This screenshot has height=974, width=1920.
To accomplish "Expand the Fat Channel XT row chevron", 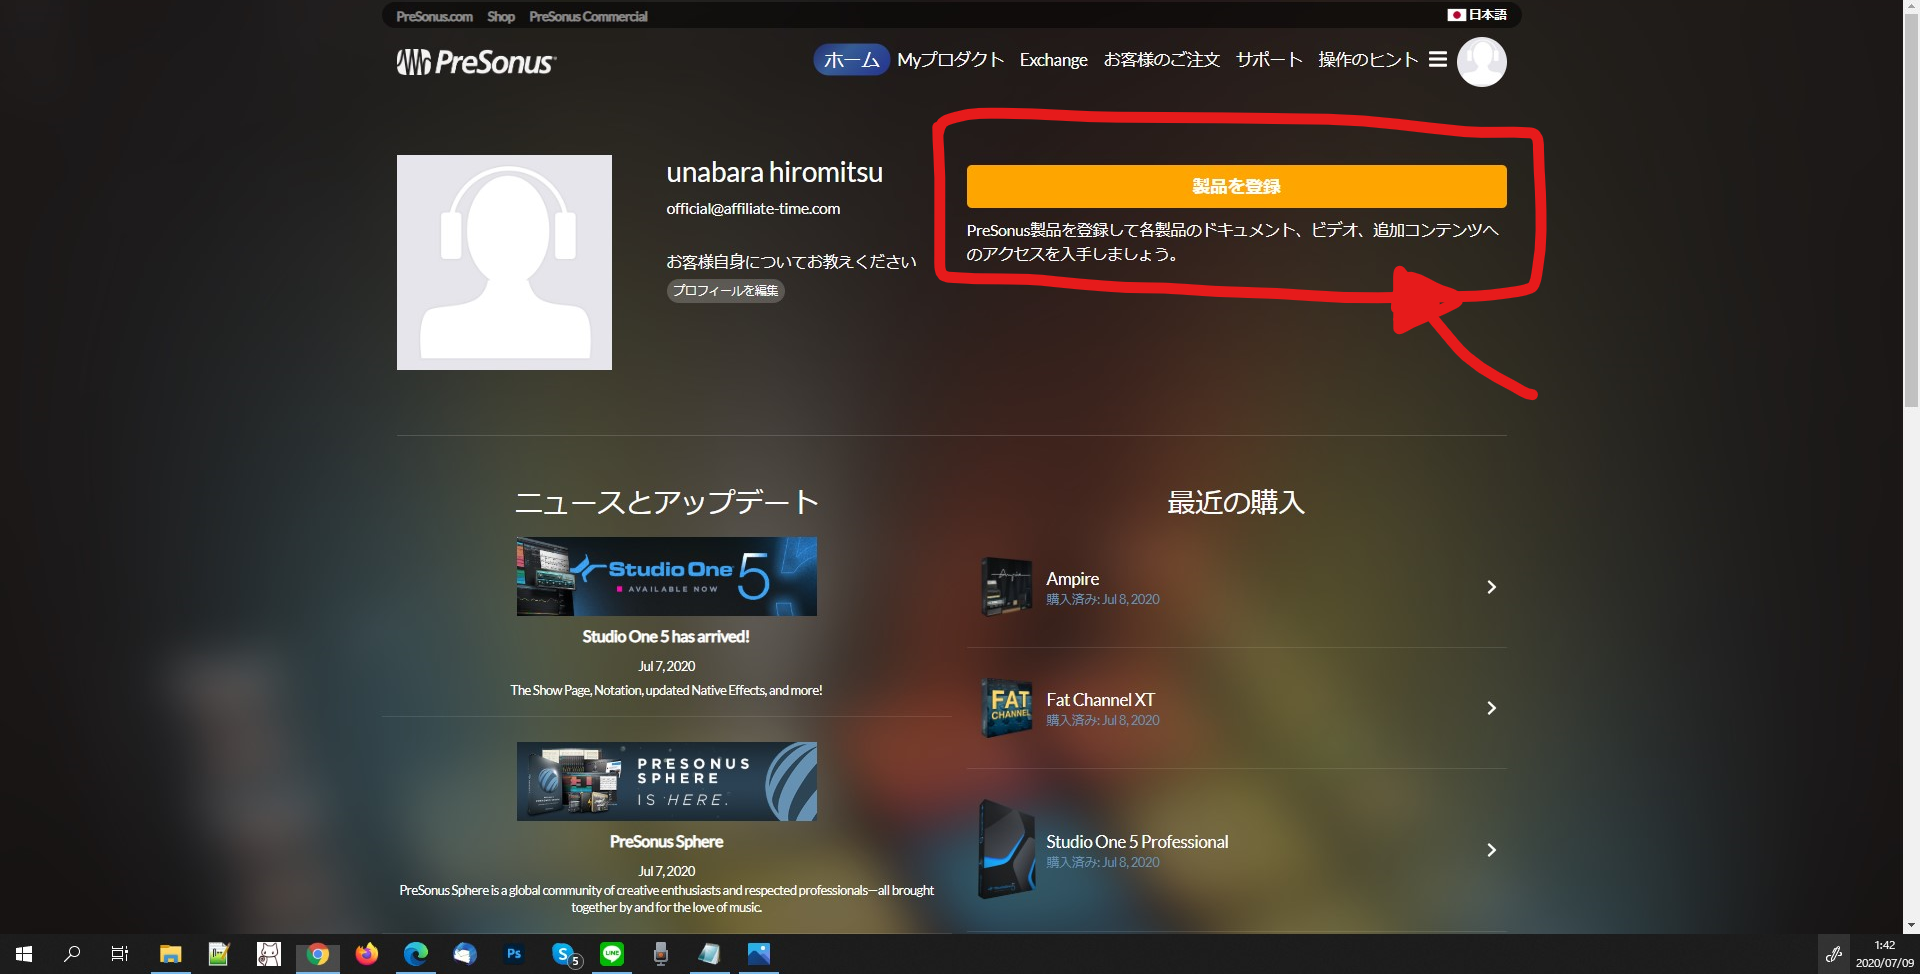I will click(x=1491, y=708).
